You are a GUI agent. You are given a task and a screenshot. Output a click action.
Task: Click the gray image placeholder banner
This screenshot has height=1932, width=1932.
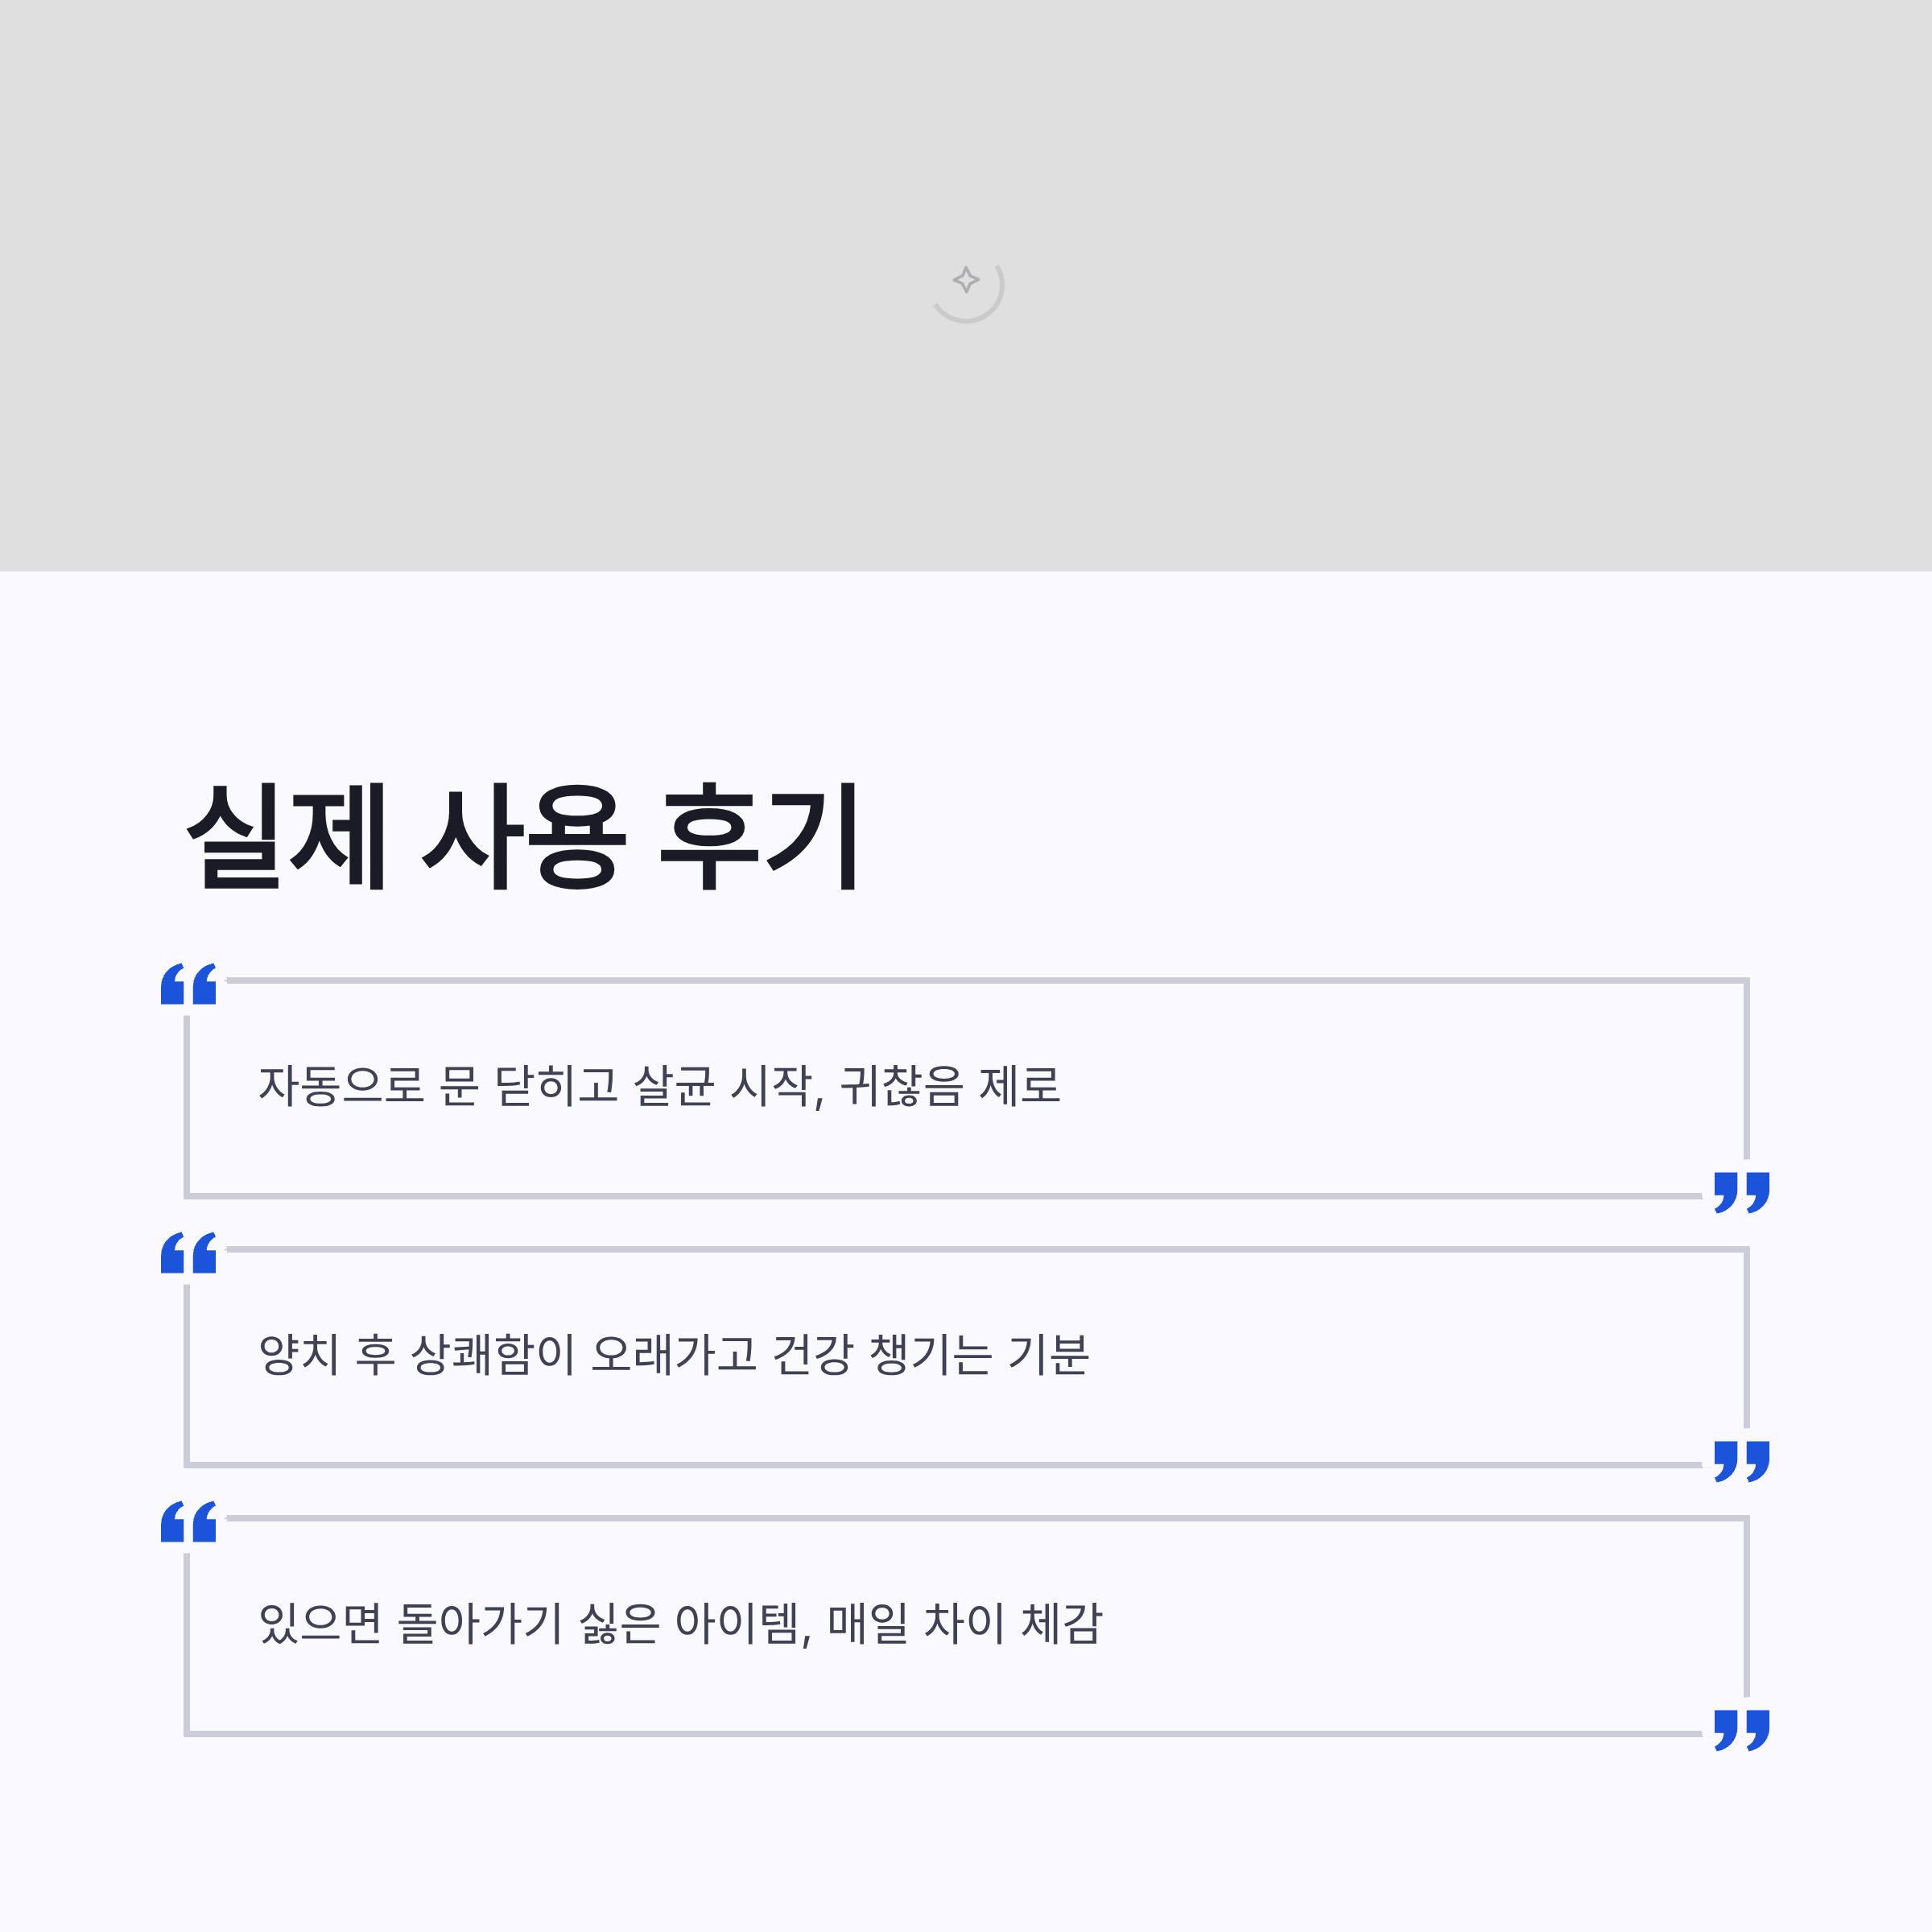[x=500, y=300]
